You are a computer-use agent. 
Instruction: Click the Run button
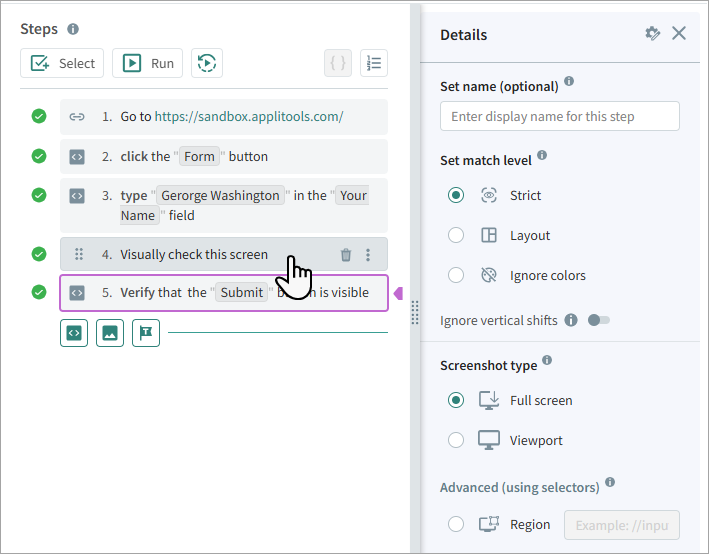coord(148,63)
